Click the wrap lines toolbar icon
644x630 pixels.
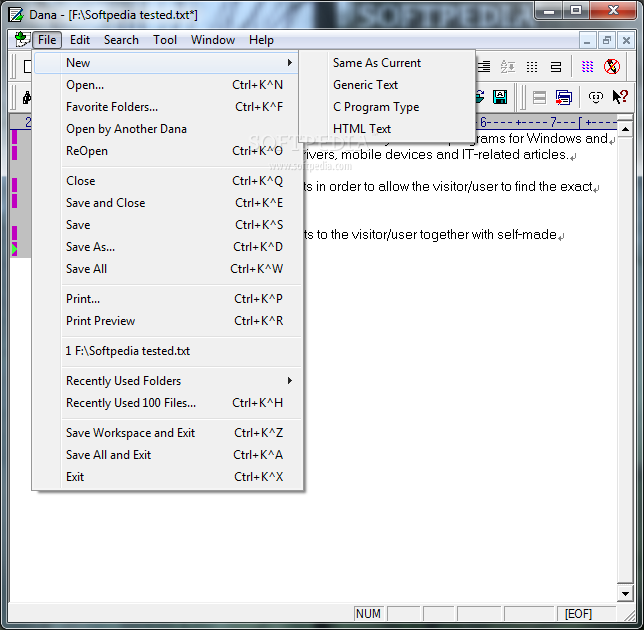(x=556, y=67)
